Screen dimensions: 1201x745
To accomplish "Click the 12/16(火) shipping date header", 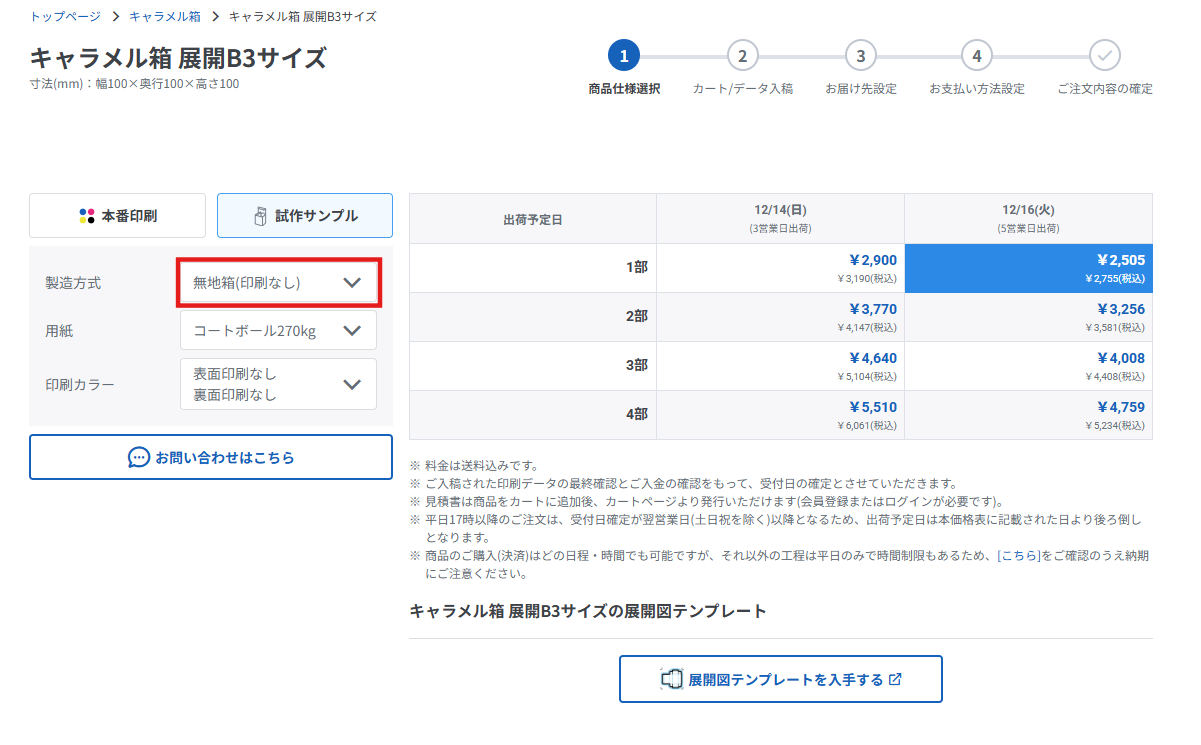I will pos(1028,218).
